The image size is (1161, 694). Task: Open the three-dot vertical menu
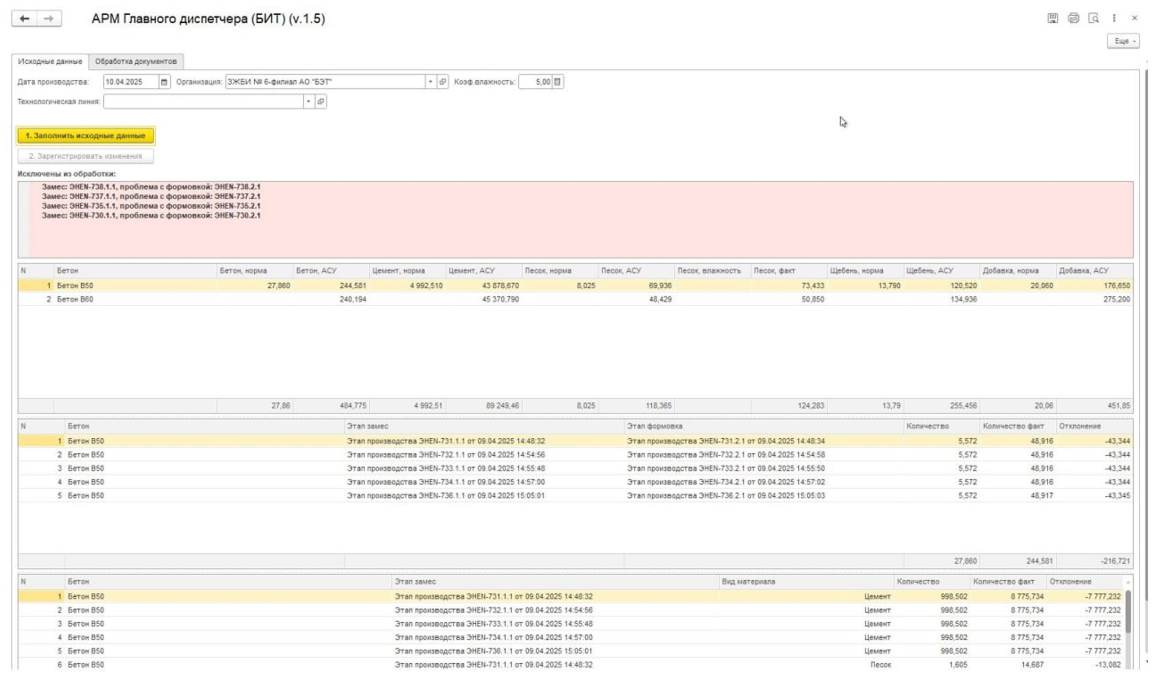coord(1114,18)
